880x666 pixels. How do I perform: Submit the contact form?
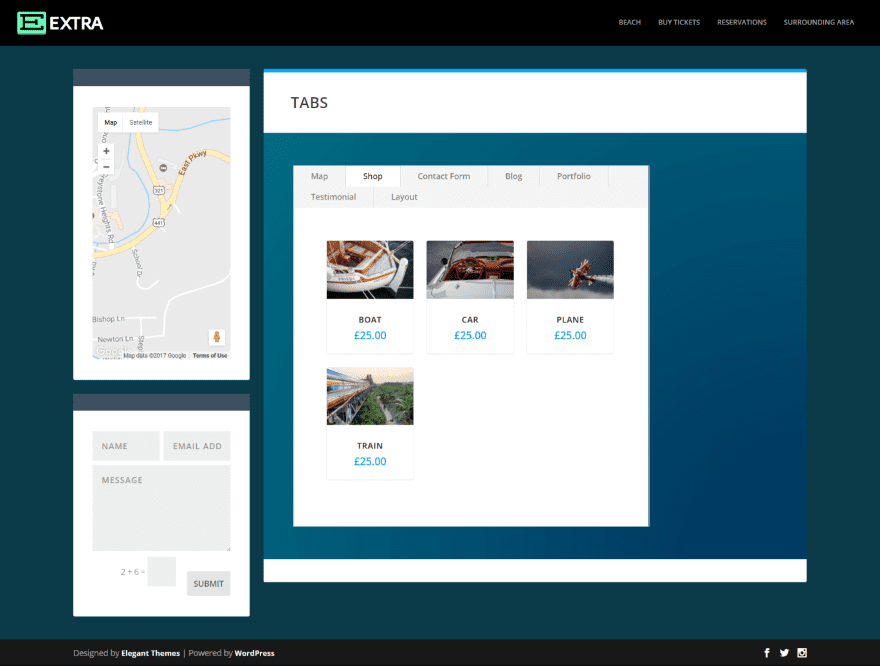[x=208, y=584]
